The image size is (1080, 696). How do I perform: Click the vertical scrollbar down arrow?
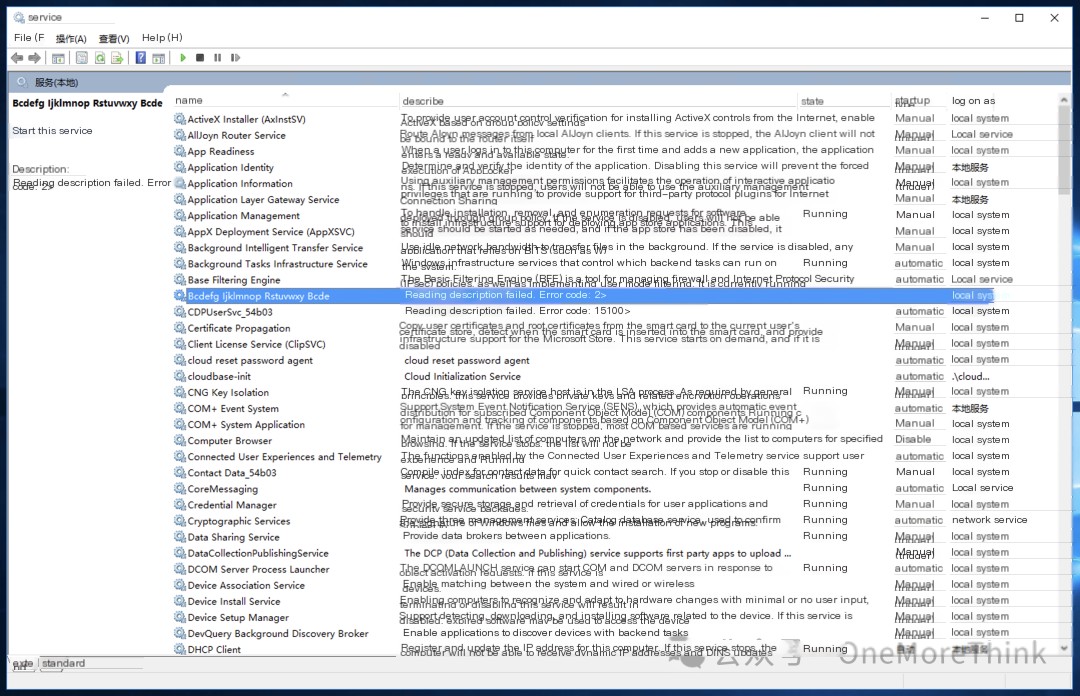tap(1063, 648)
